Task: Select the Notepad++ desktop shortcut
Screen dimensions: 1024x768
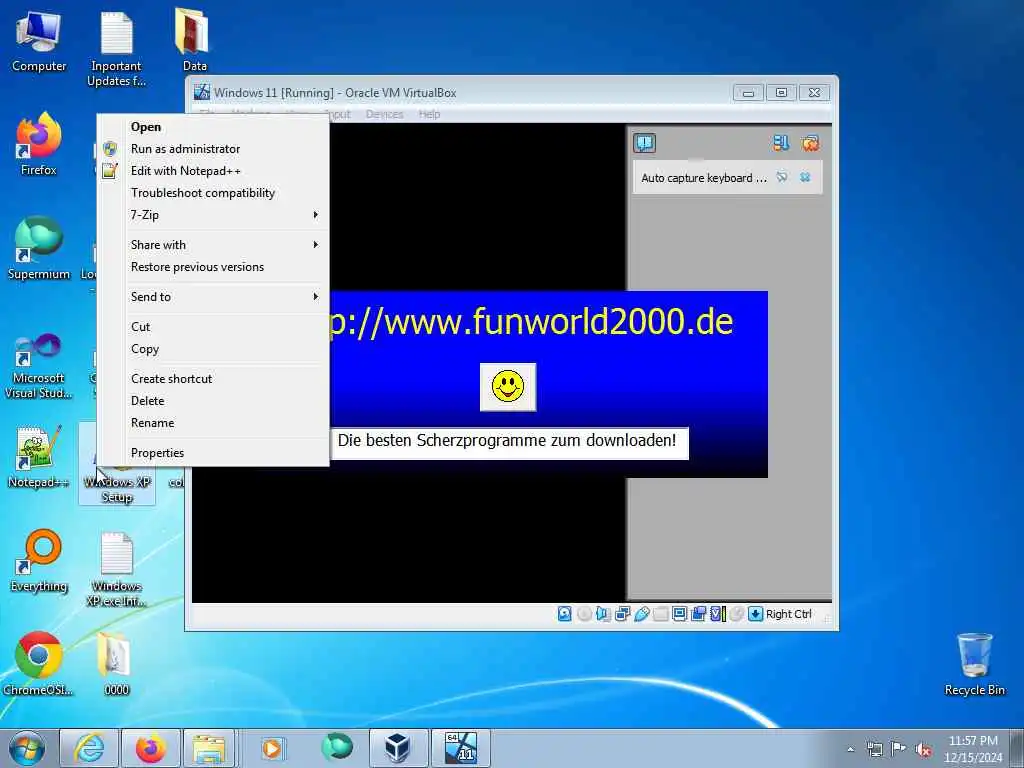Action: pos(39,457)
